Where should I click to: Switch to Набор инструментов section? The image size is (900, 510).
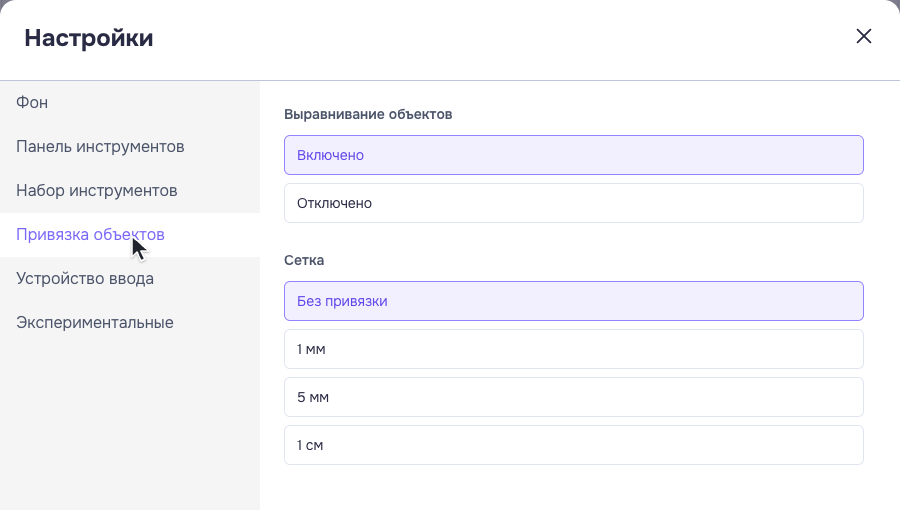coord(130,190)
